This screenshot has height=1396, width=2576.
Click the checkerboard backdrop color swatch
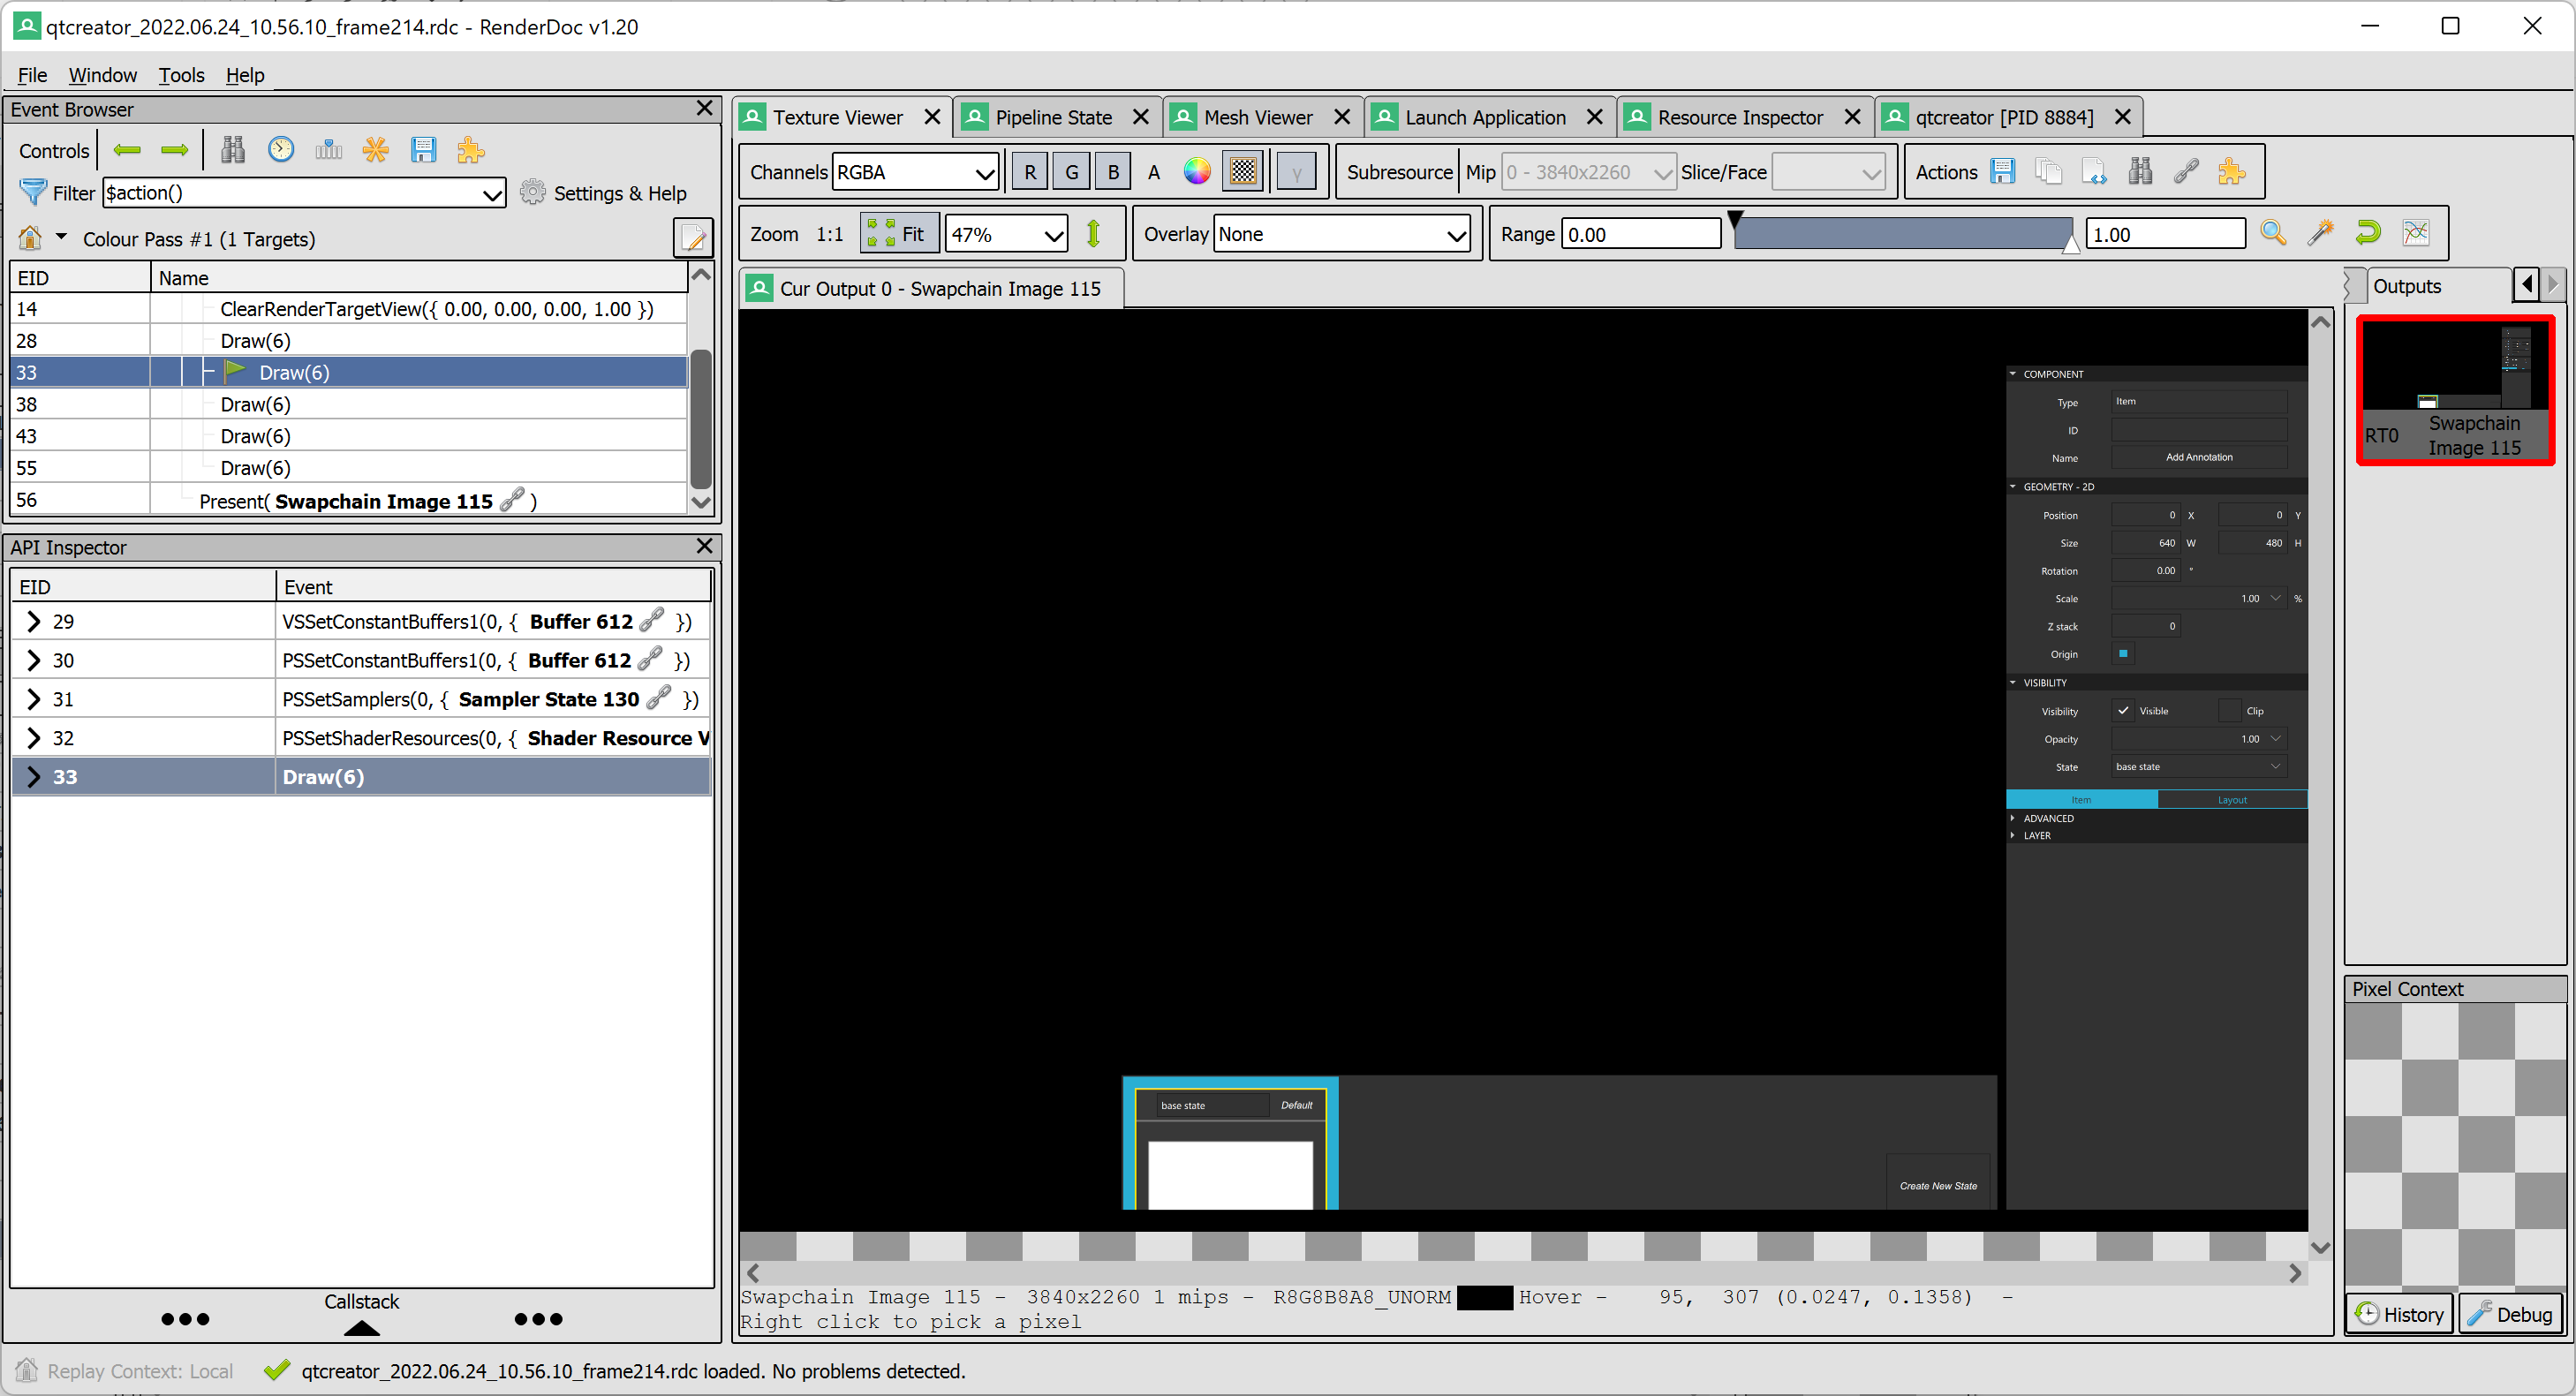1241,171
